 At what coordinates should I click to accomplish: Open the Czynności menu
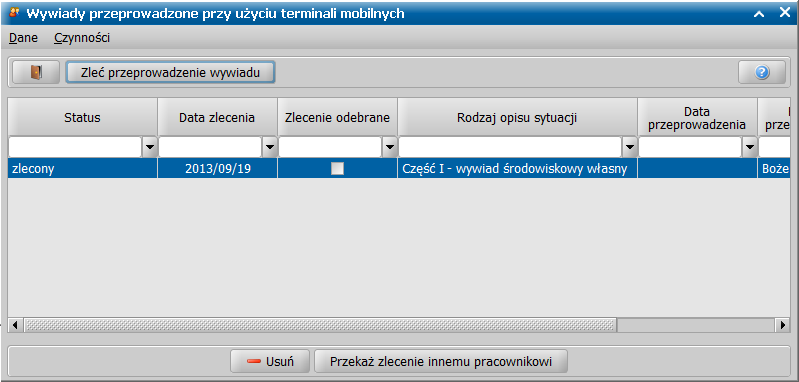click(82, 38)
